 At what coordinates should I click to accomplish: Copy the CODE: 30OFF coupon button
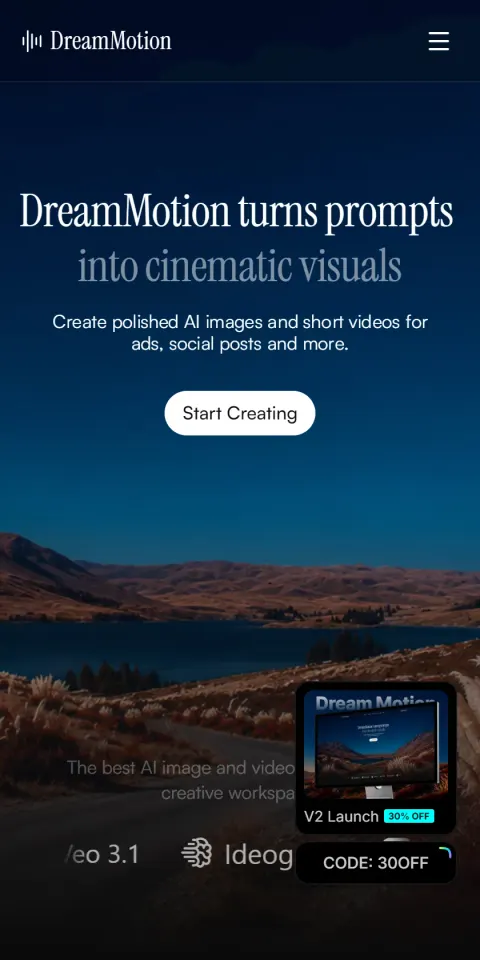click(376, 863)
